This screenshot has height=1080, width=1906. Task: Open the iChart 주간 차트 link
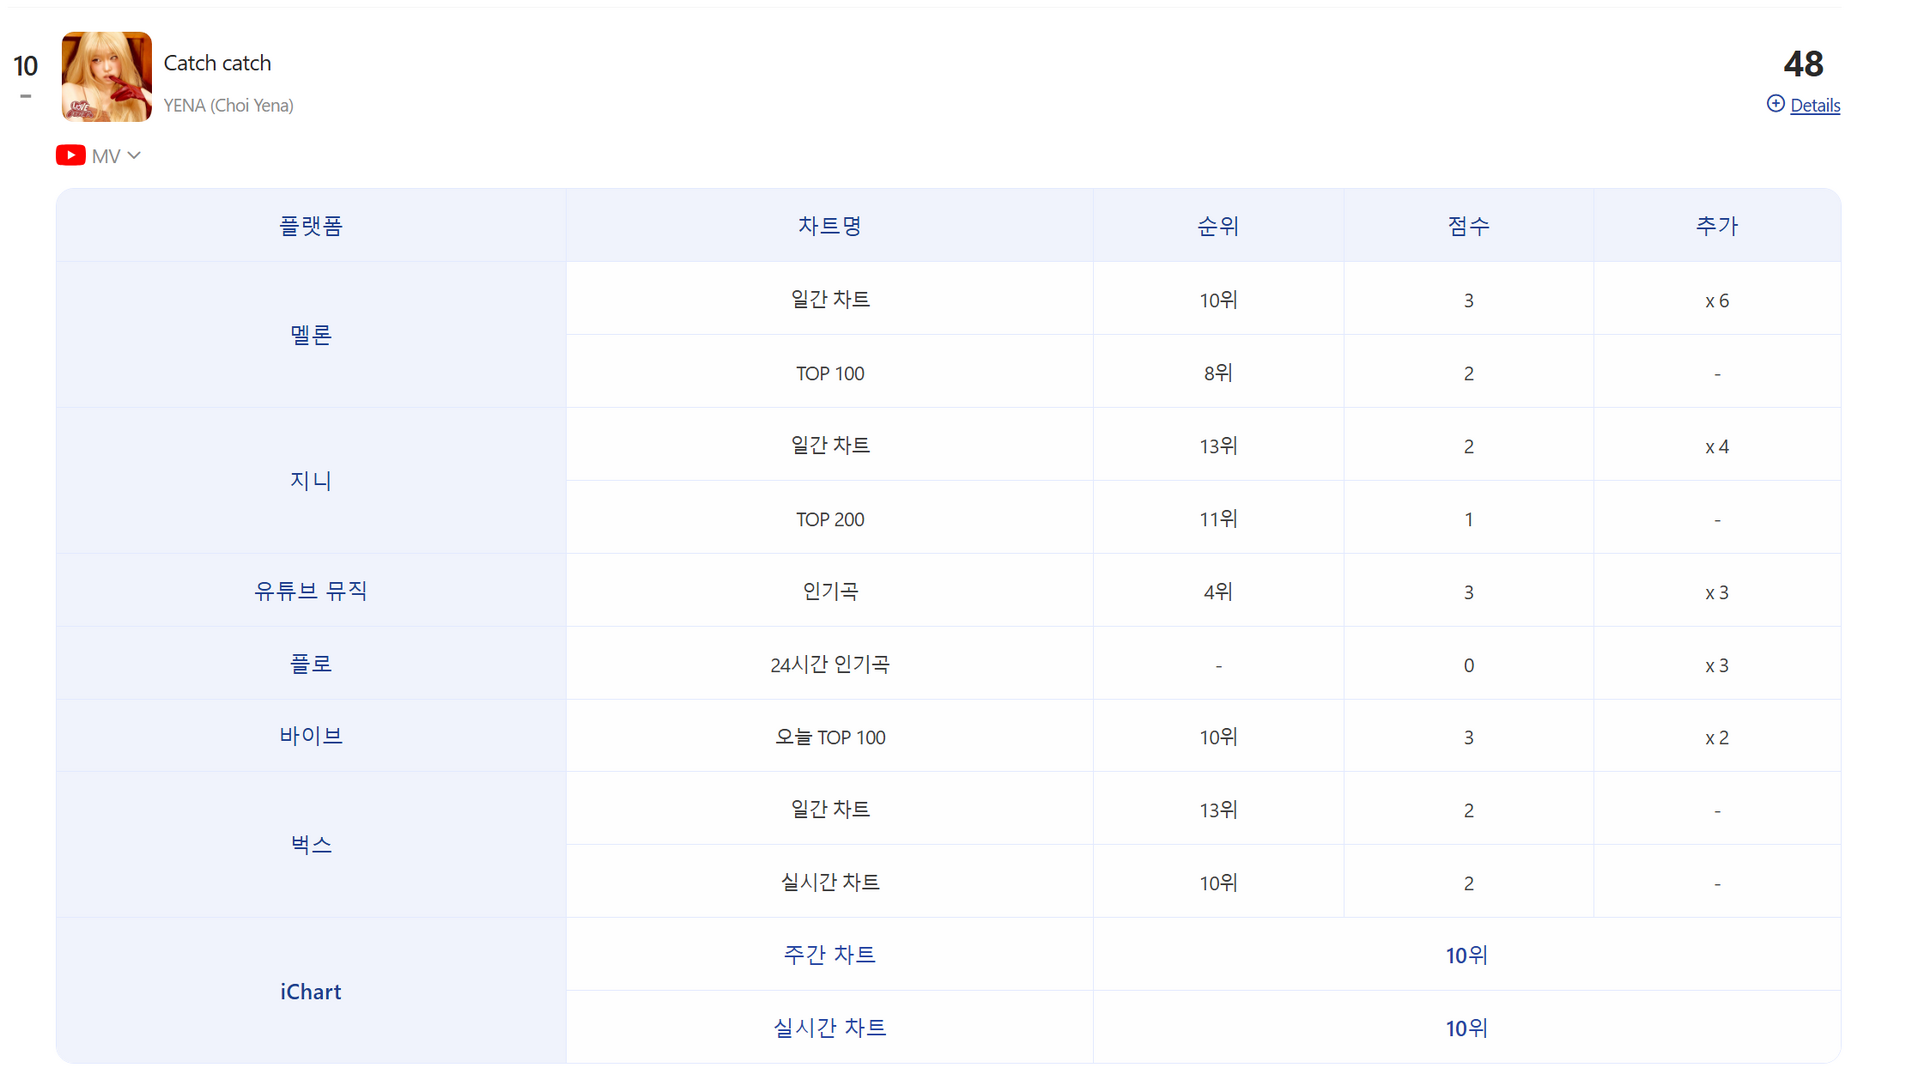(x=830, y=955)
